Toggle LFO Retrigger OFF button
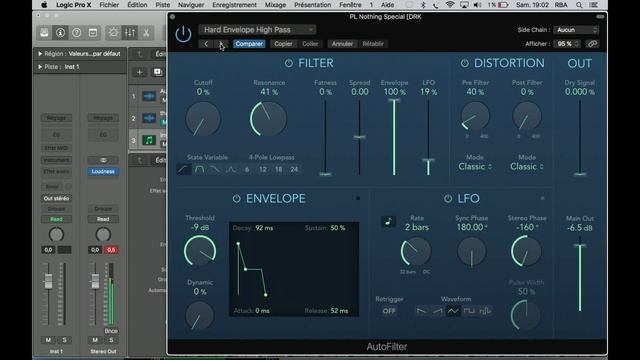 389,311
